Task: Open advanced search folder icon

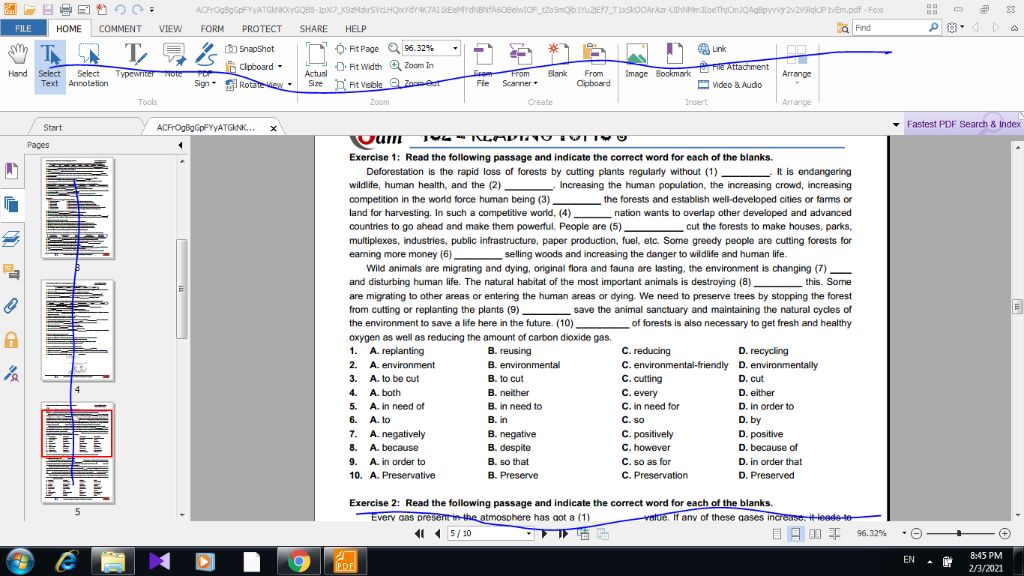Action: 842,28
